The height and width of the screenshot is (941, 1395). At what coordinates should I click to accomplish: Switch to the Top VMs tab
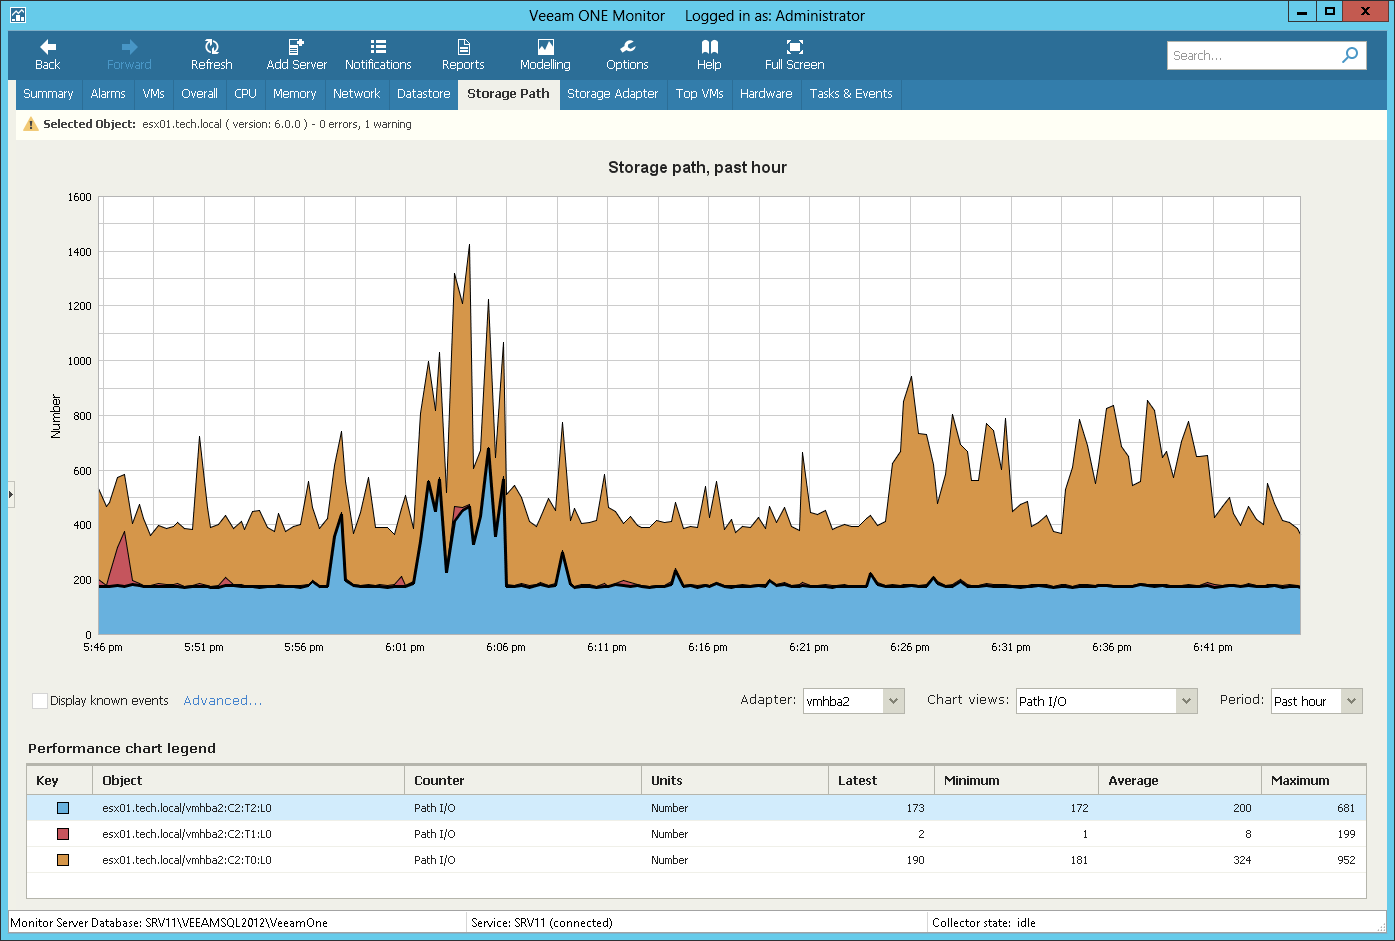coord(699,94)
